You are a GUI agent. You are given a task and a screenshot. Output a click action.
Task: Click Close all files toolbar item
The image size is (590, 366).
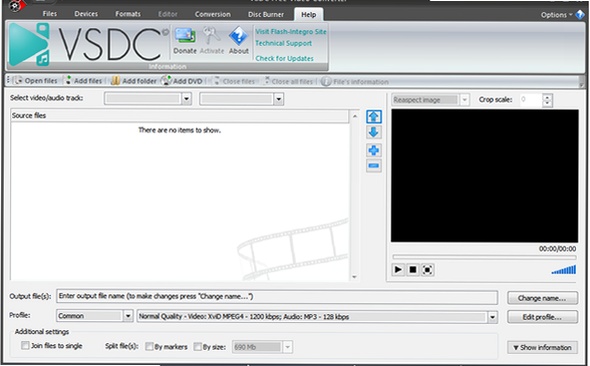tap(288, 81)
